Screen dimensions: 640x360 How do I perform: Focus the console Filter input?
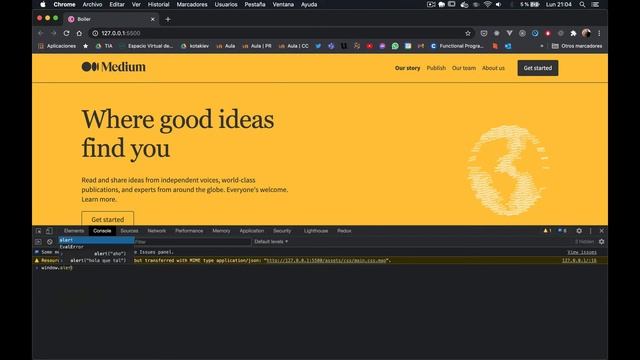click(x=193, y=242)
